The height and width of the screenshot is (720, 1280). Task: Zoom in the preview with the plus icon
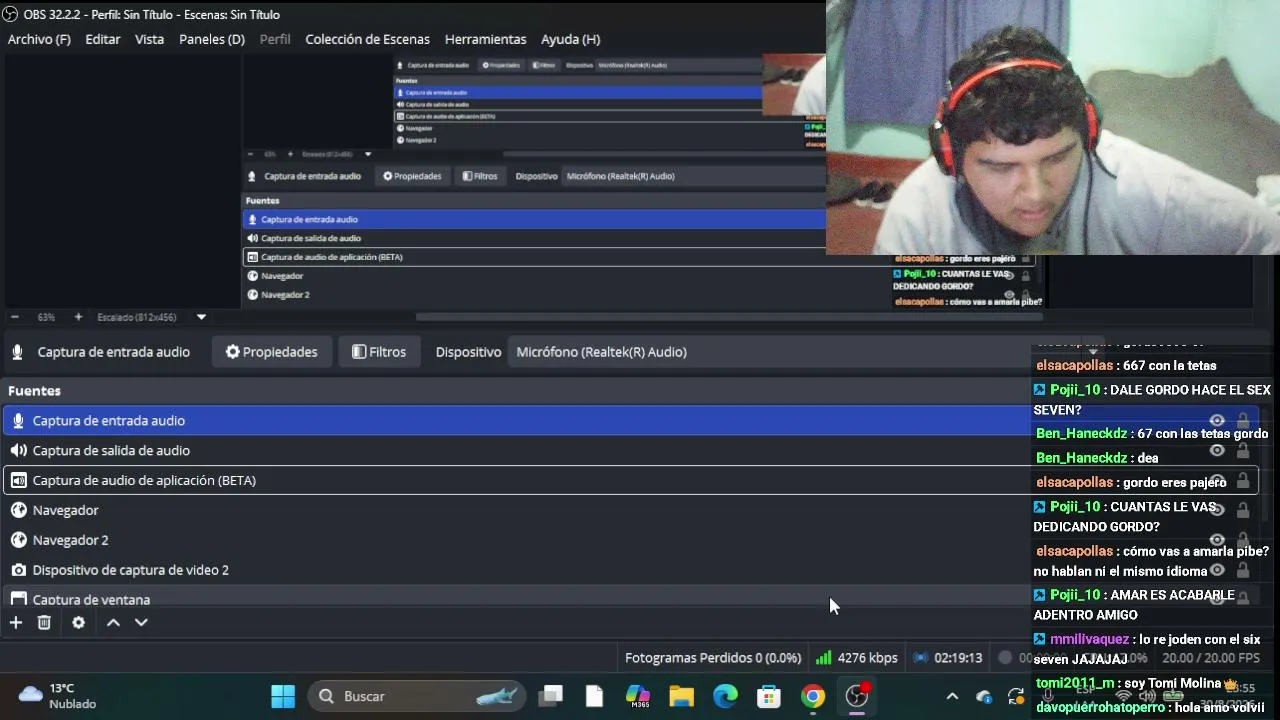pos(78,317)
